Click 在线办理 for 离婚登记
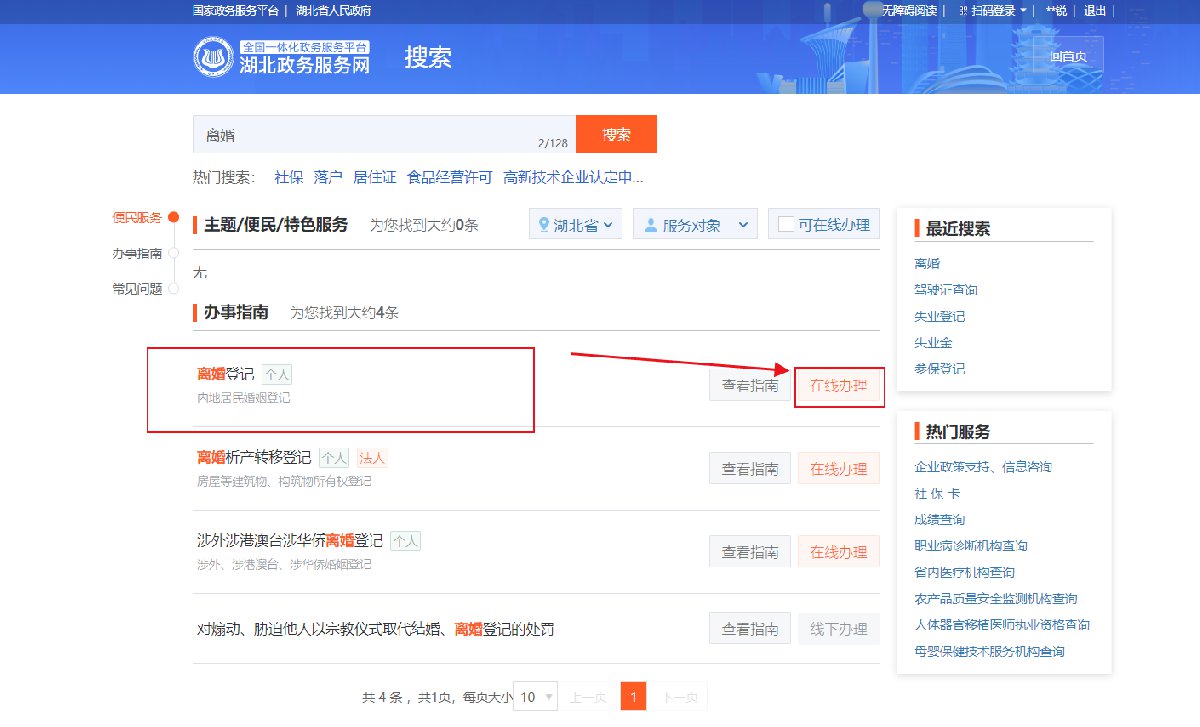1200x727 pixels. [x=839, y=385]
